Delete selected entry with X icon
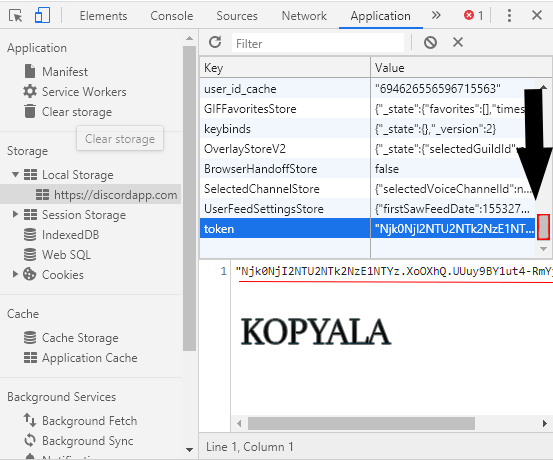The image size is (553, 460). [458, 42]
